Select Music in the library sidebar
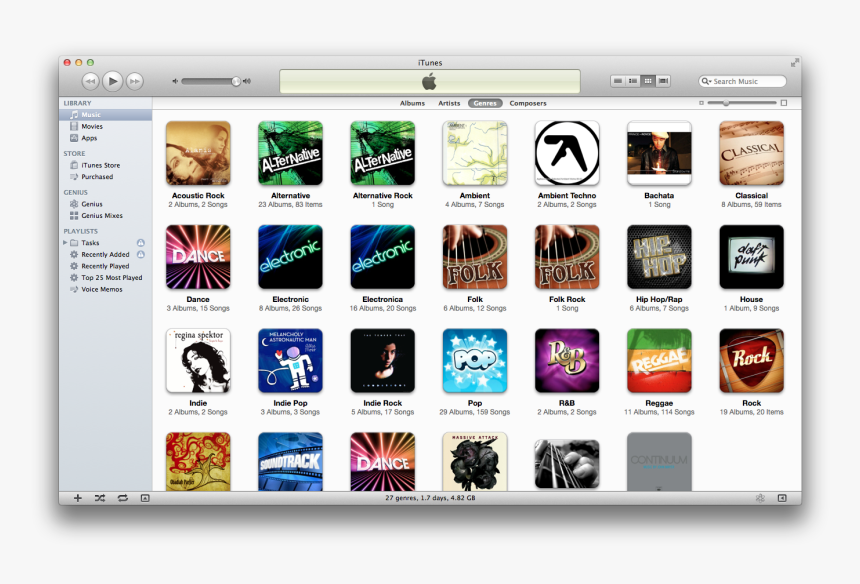This screenshot has width=860, height=584. pos(105,115)
